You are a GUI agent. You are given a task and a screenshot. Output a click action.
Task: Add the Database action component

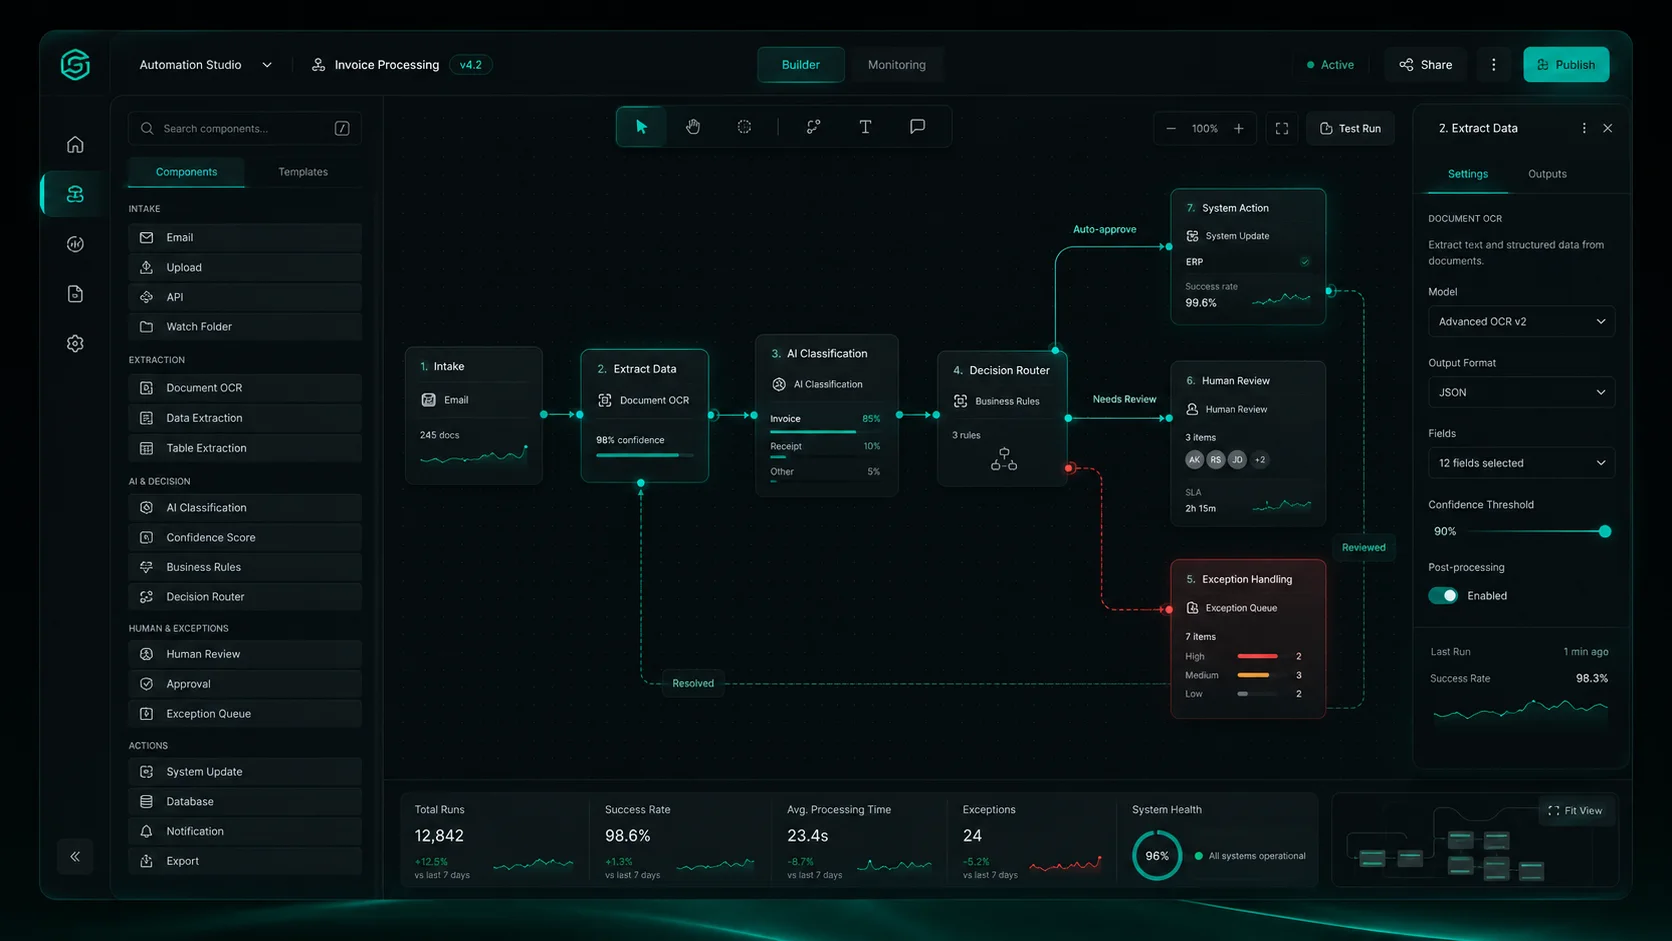[x=245, y=801]
